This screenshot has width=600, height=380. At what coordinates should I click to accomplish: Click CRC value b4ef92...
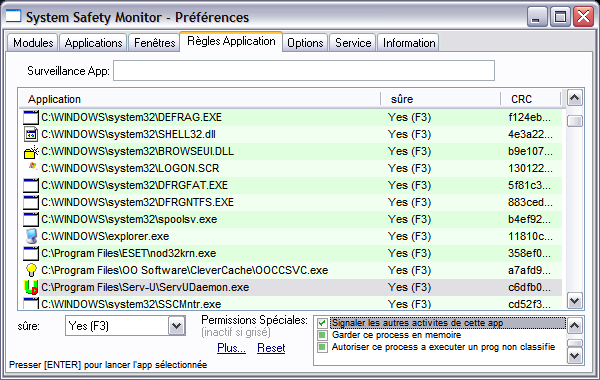coord(530,219)
